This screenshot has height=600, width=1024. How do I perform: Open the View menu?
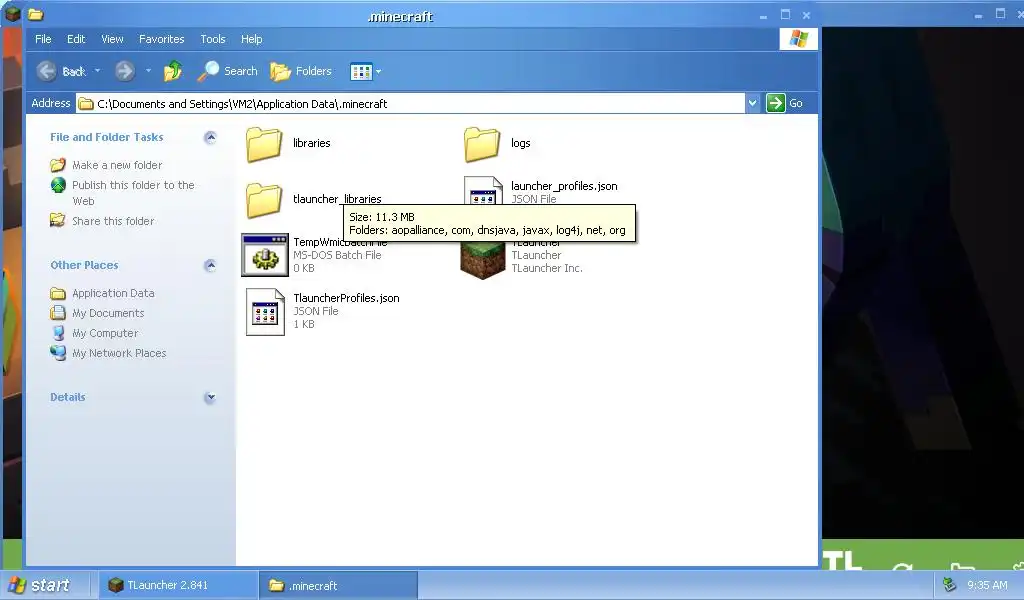pyautogui.click(x=112, y=39)
